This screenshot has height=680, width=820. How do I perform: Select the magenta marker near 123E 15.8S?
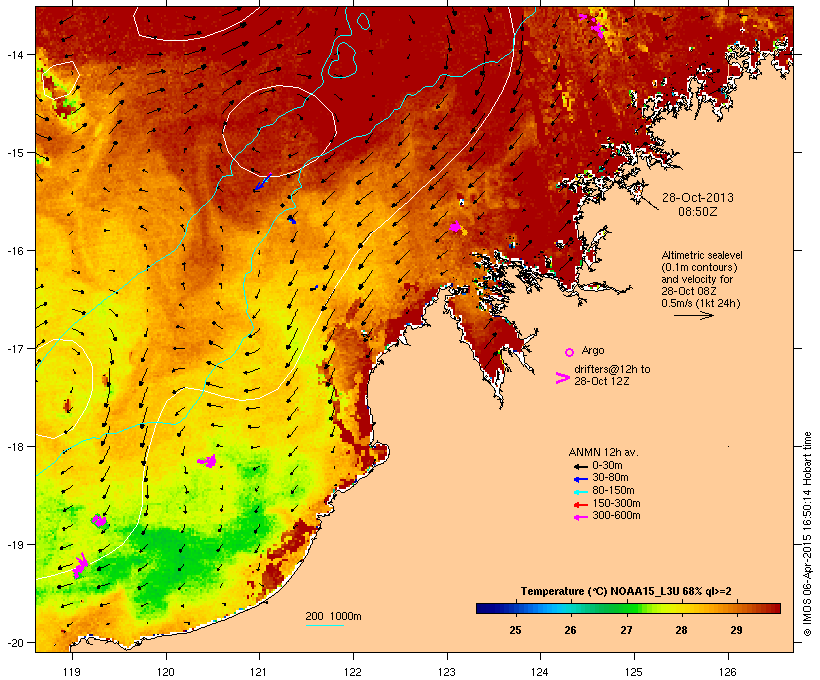[455, 226]
